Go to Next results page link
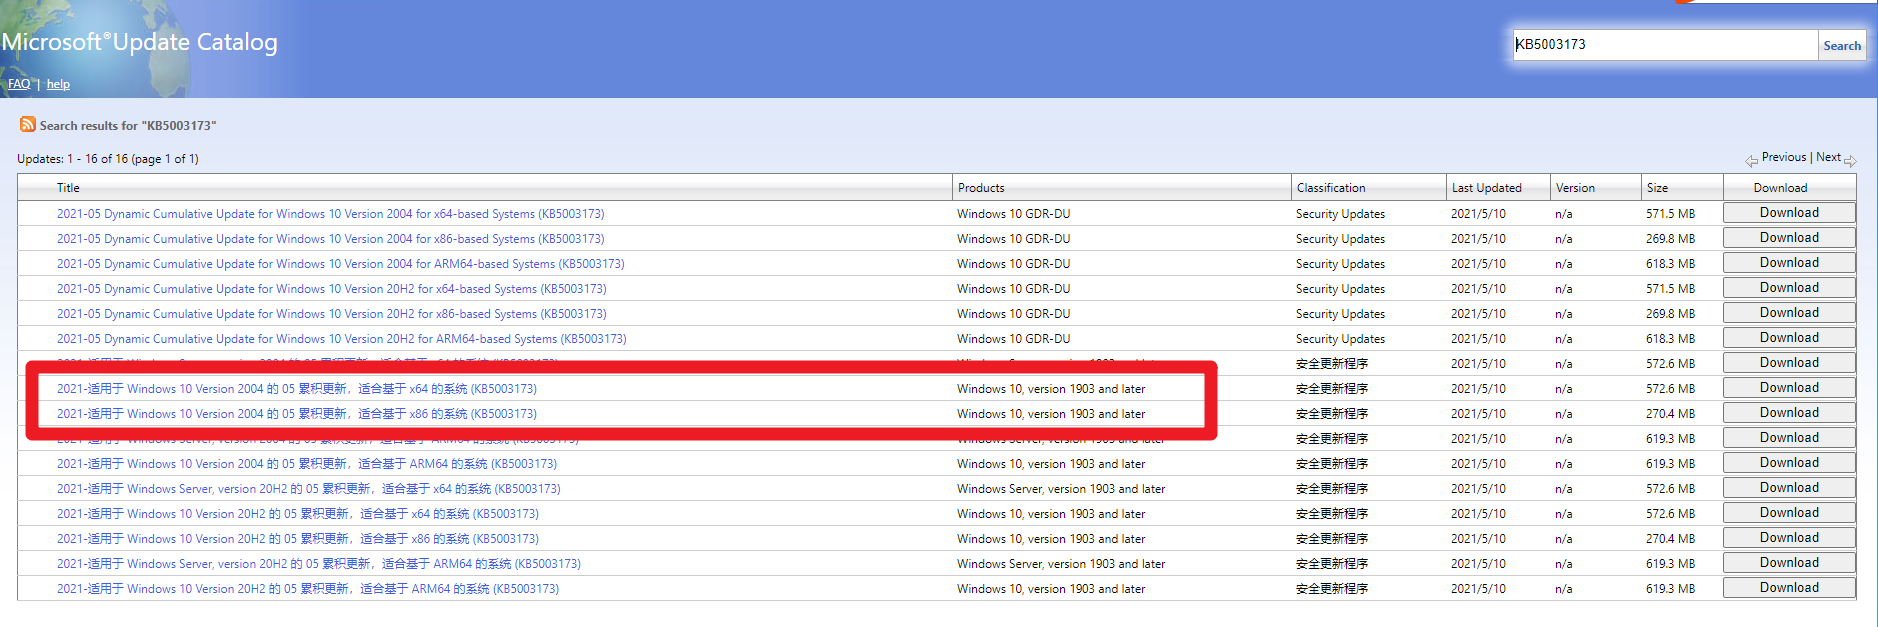The width and height of the screenshot is (1878, 627). pyautogui.click(x=1828, y=157)
